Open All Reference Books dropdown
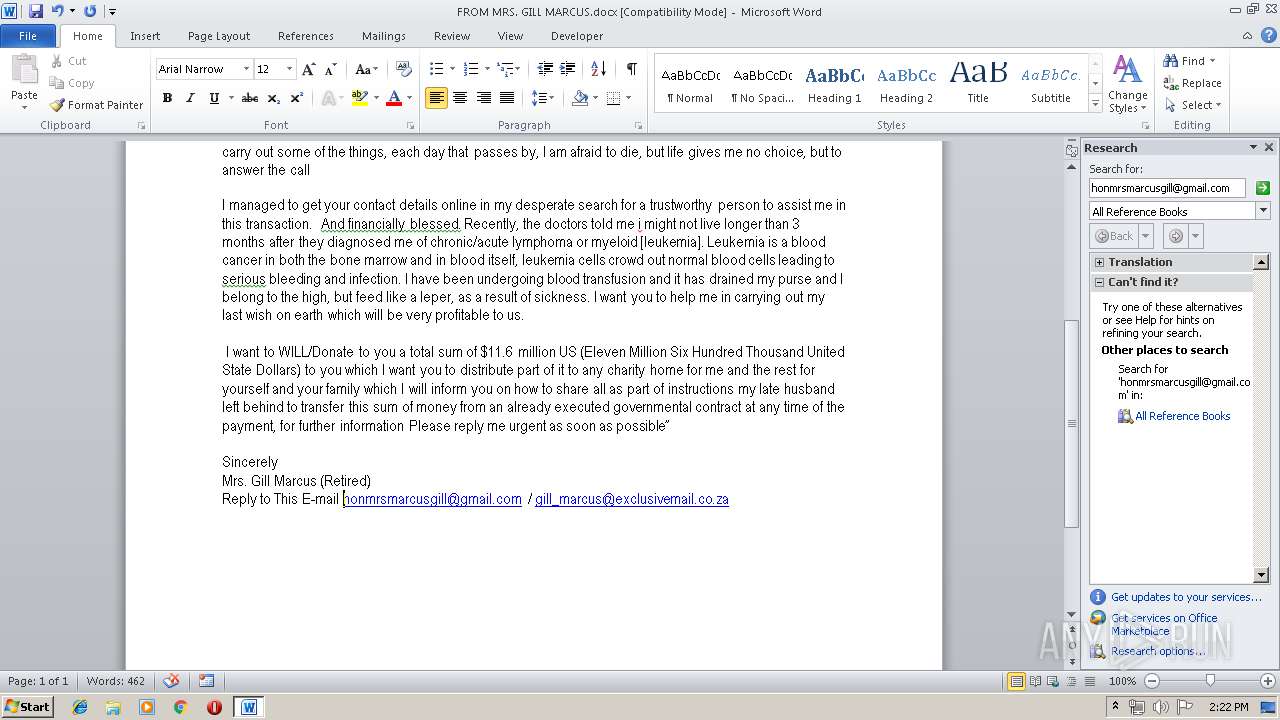1280x720 pixels. point(1262,211)
